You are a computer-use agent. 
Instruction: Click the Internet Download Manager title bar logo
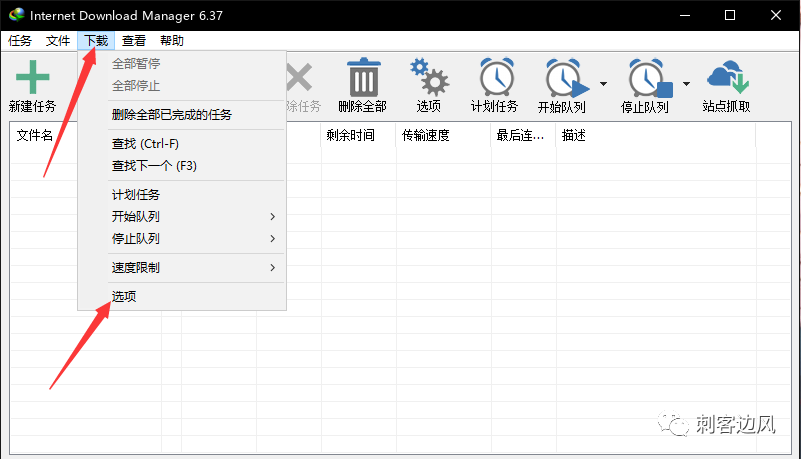tap(16, 15)
